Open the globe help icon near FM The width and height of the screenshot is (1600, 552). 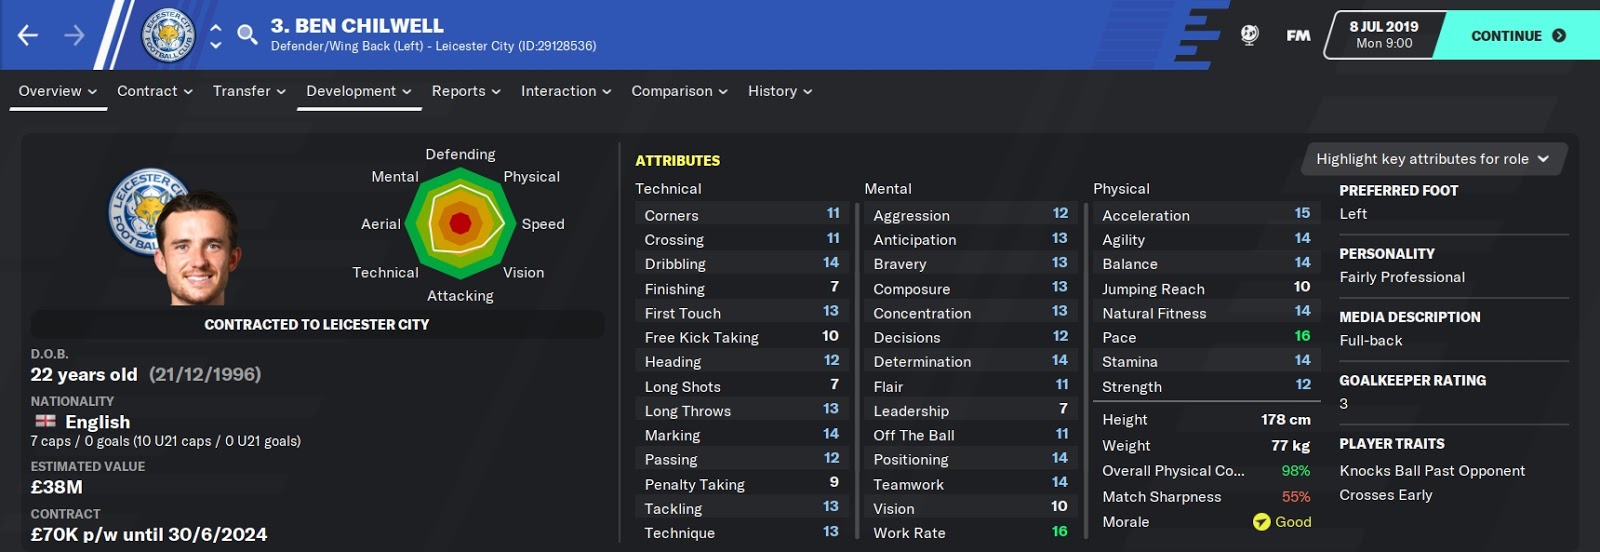click(x=1249, y=35)
